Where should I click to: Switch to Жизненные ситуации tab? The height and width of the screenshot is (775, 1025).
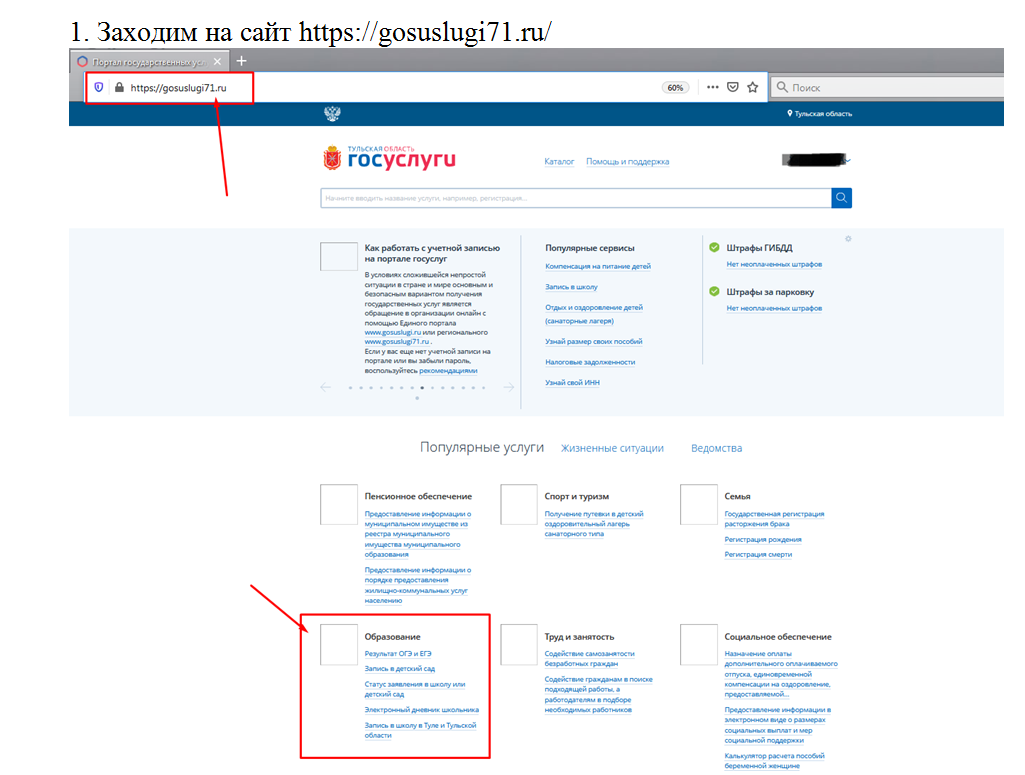coord(612,449)
